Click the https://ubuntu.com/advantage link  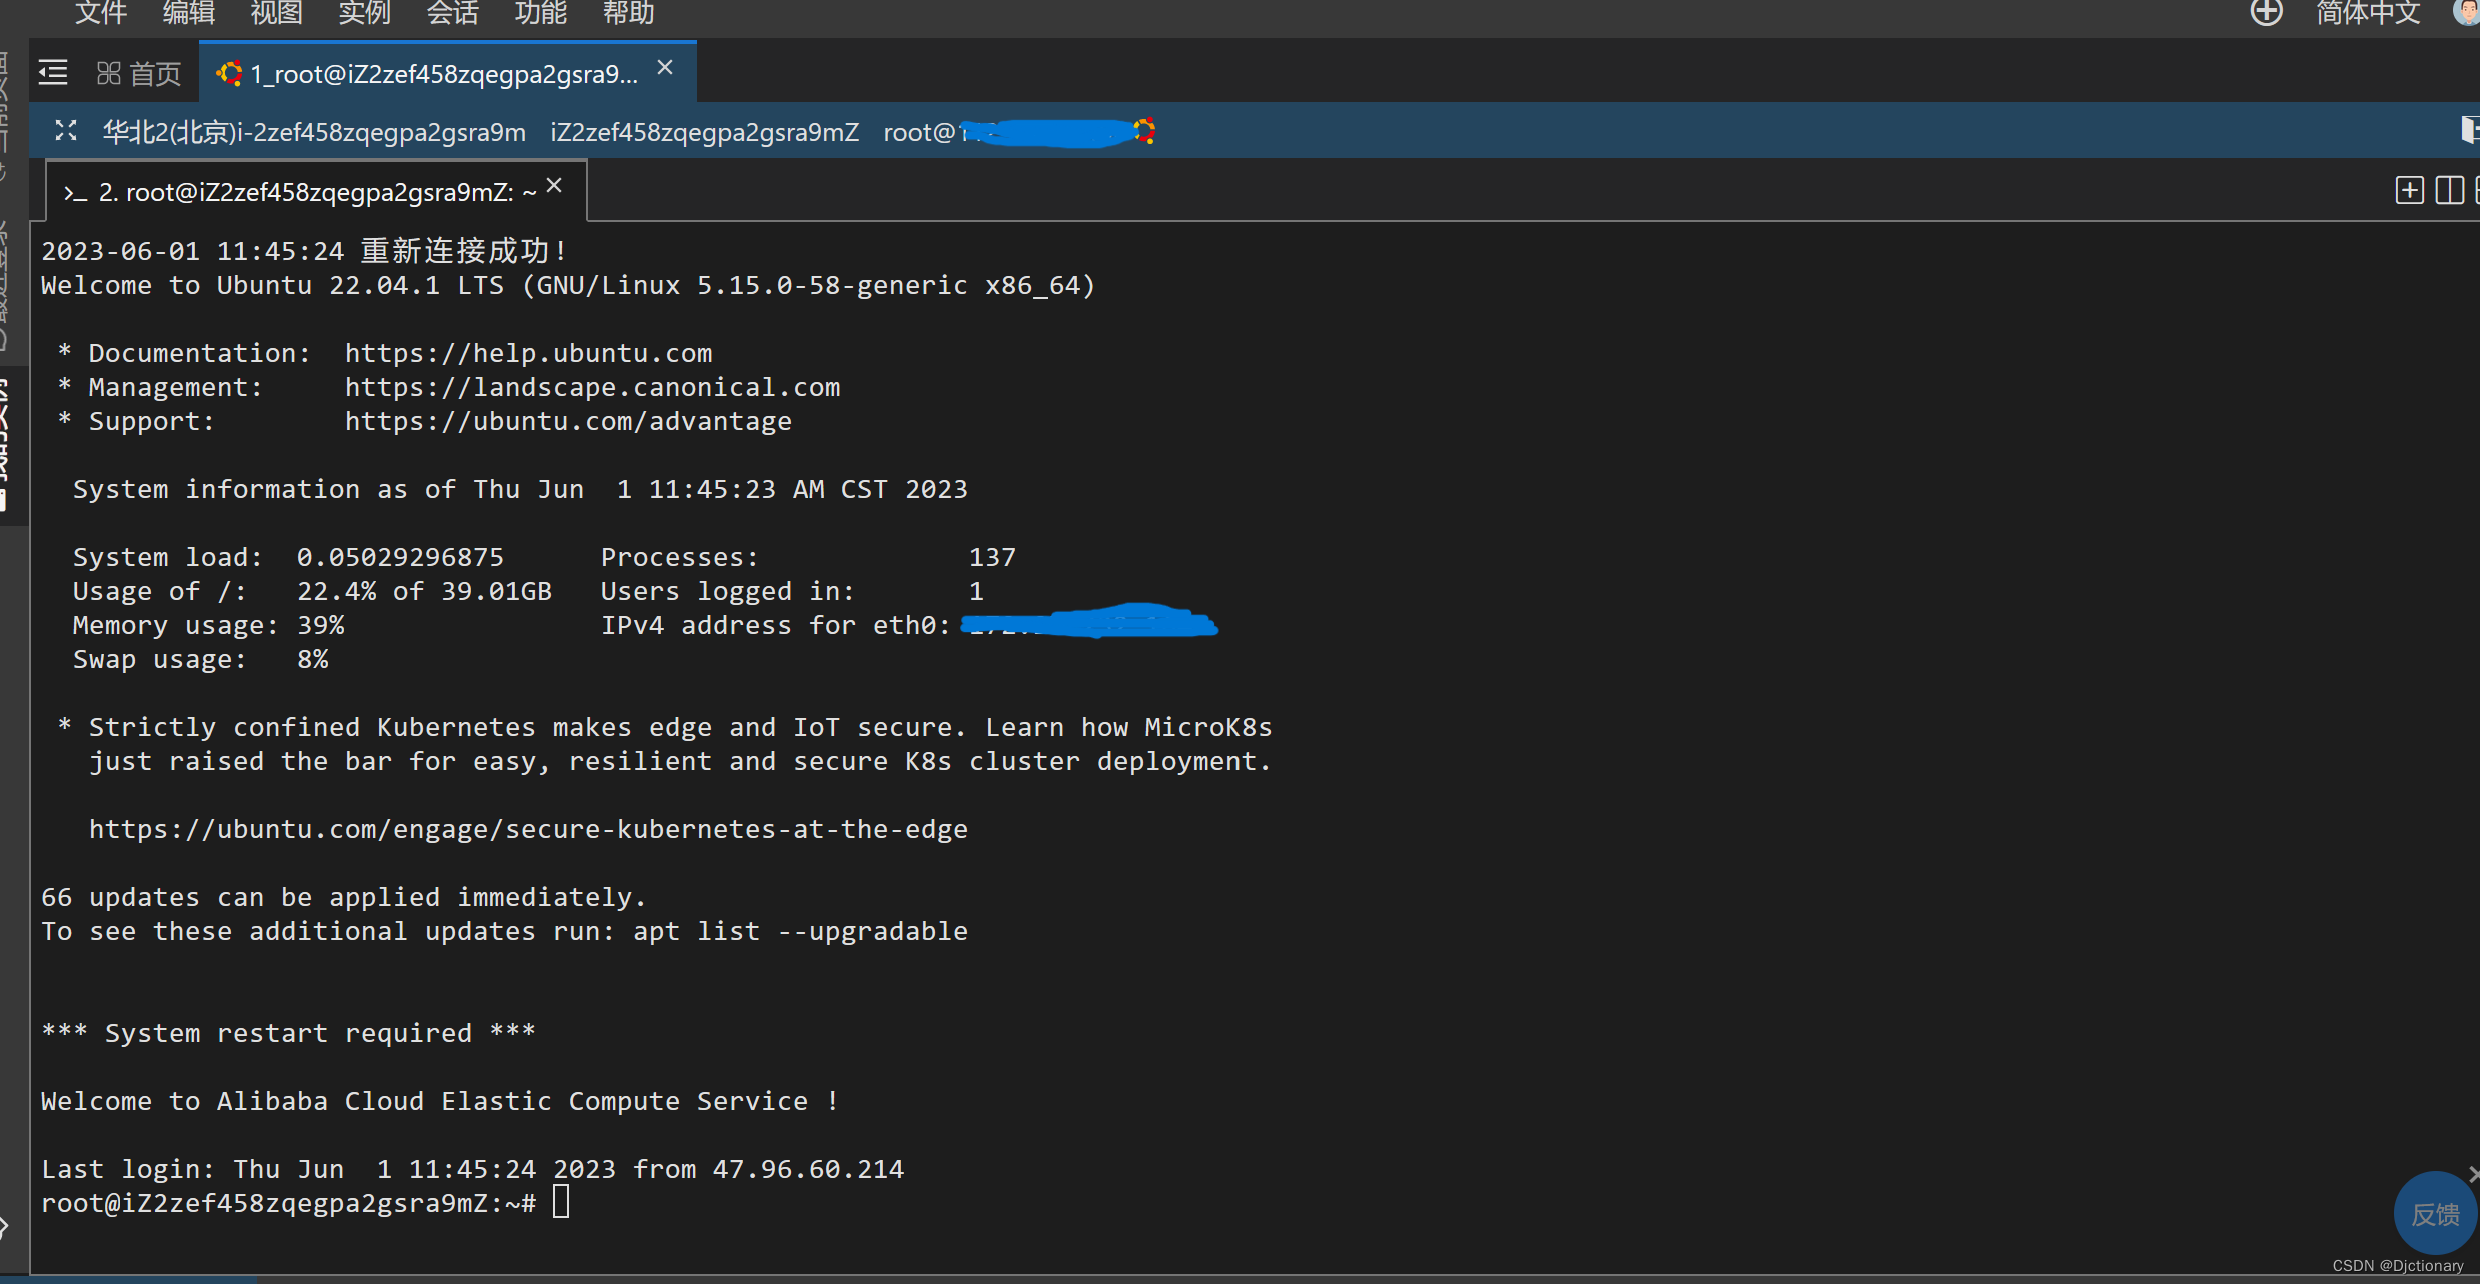tap(569, 421)
